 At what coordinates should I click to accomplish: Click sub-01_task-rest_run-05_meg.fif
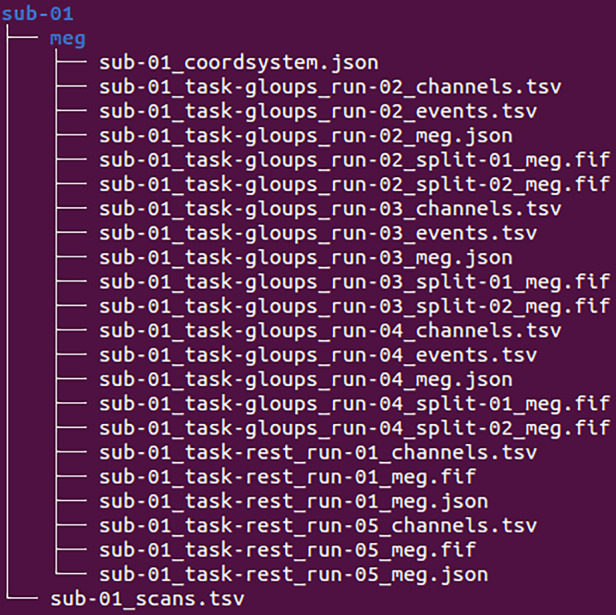coord(288,550)
